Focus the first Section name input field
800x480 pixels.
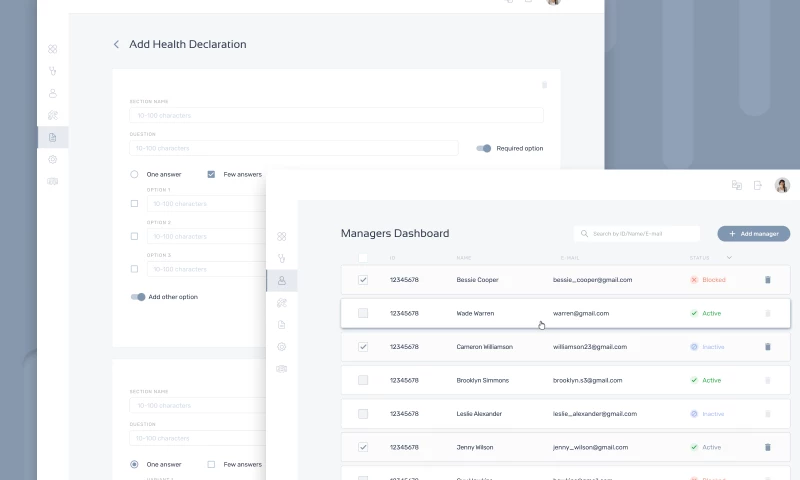point(336,115)
